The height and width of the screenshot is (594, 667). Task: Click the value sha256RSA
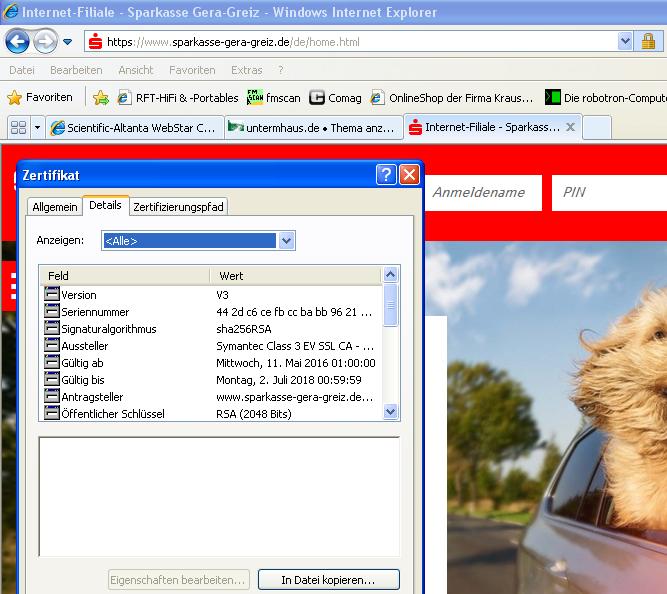[244, 329]
